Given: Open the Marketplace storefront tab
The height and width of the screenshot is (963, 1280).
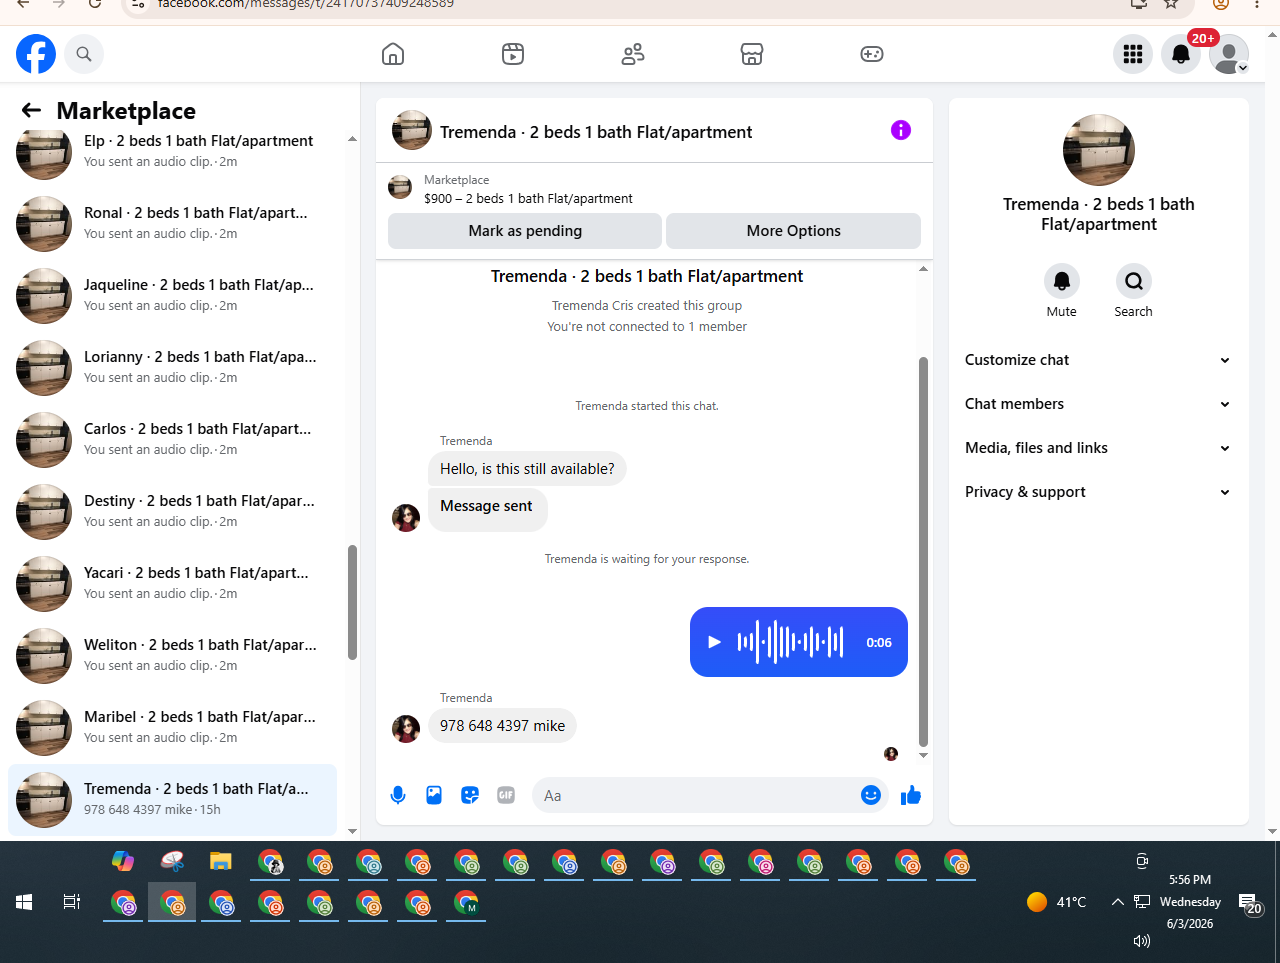Looking at the screenshot, I should tap(752, 54).
